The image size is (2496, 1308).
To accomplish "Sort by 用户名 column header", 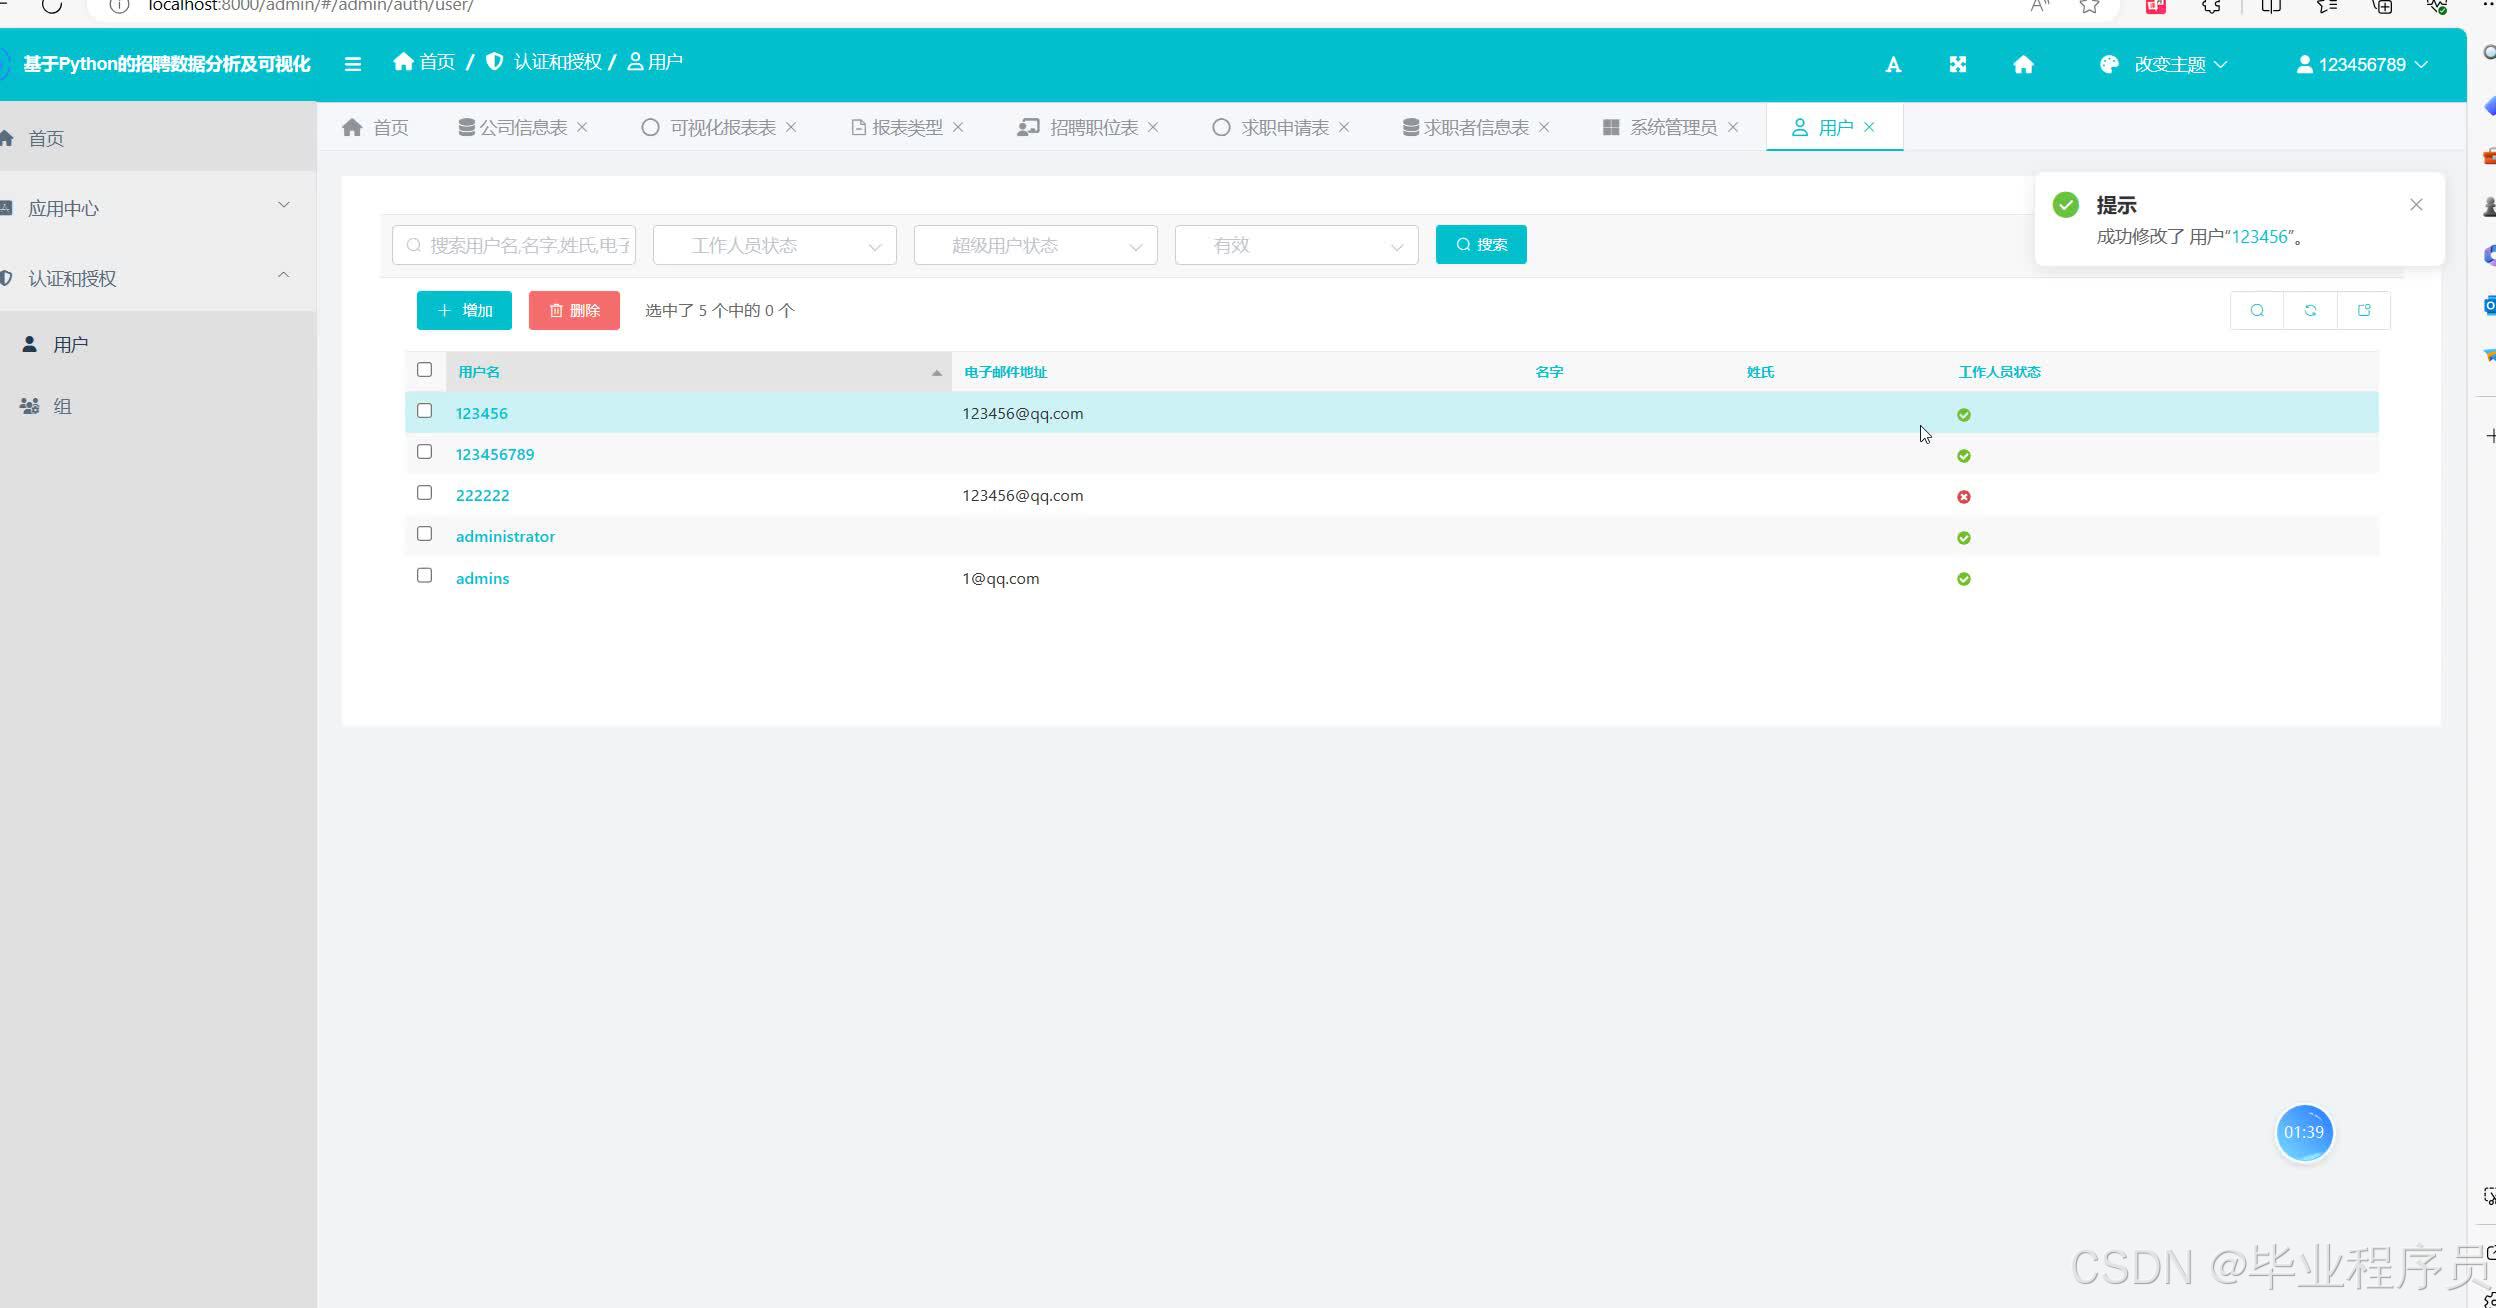I will point(698,372).
